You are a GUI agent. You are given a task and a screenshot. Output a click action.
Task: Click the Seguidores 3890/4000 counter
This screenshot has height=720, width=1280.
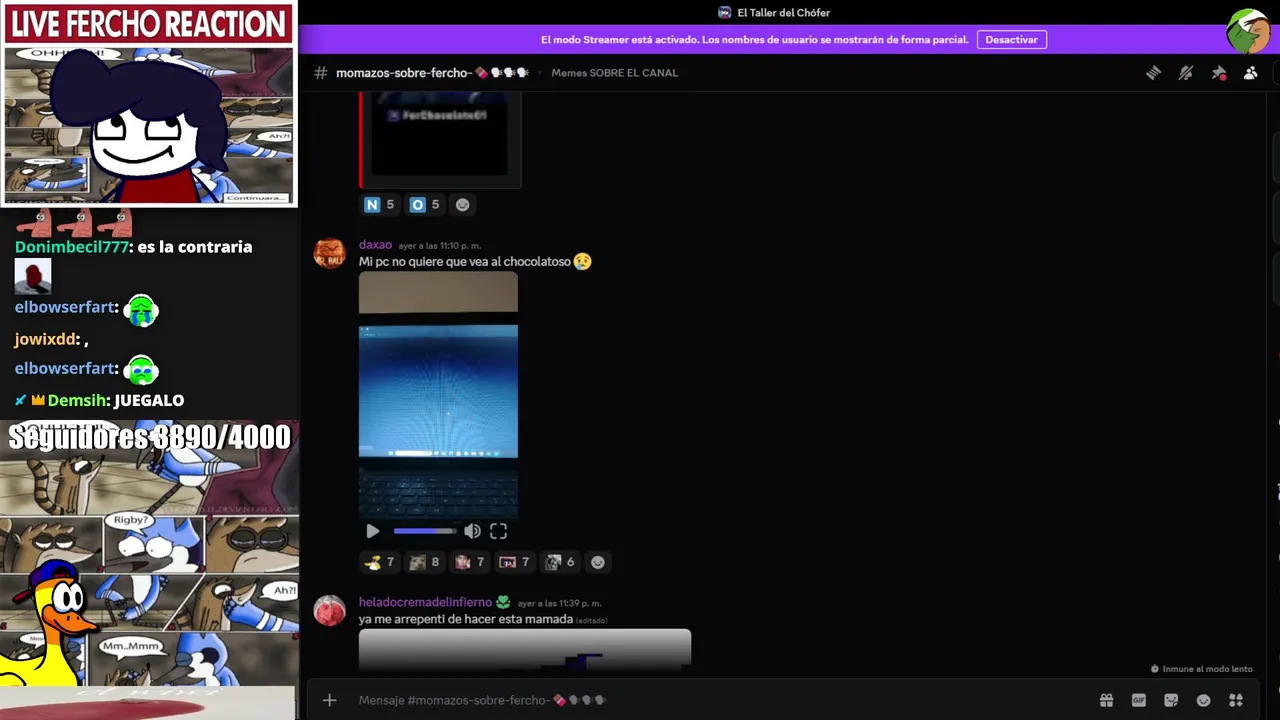[150, 437]
